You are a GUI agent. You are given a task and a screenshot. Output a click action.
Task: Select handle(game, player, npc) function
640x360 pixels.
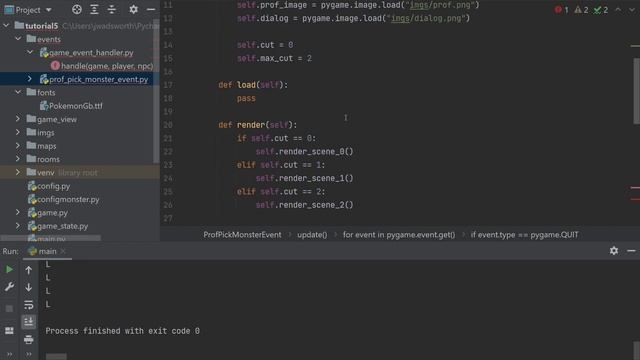click(x=102, y=66)
